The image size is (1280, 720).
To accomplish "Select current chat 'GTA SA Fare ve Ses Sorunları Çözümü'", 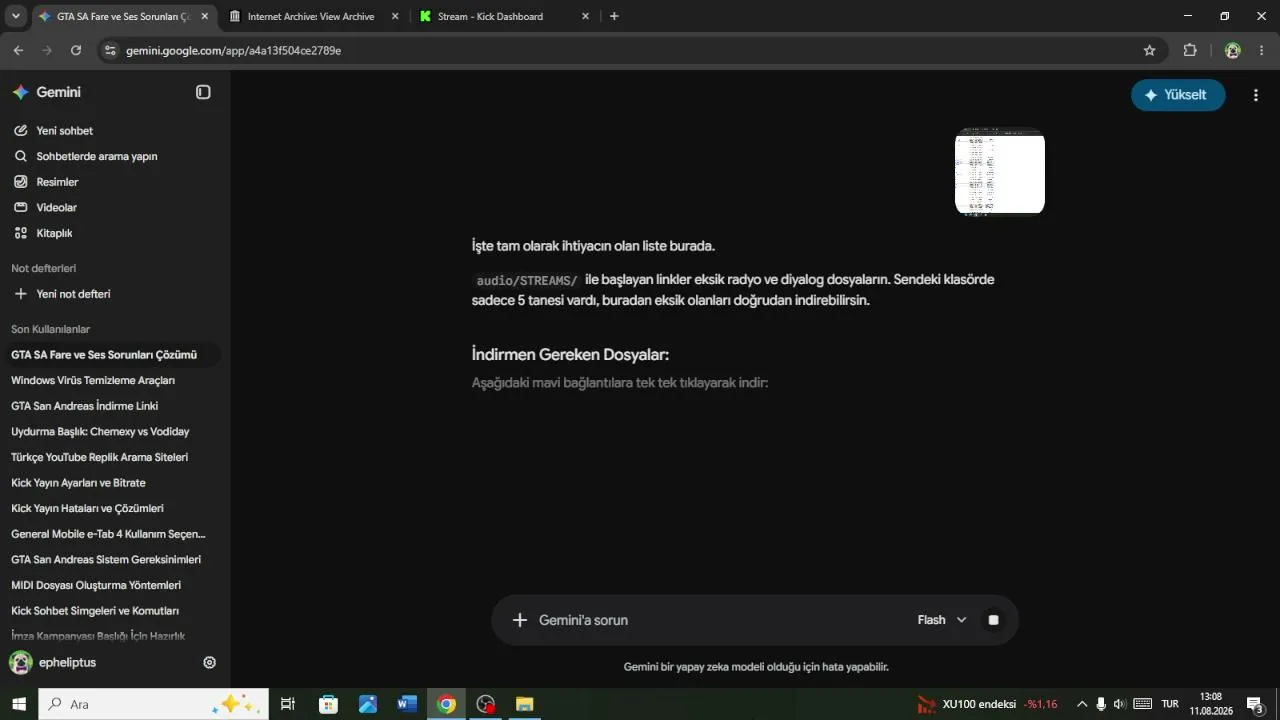I will [x=111, y=355].
